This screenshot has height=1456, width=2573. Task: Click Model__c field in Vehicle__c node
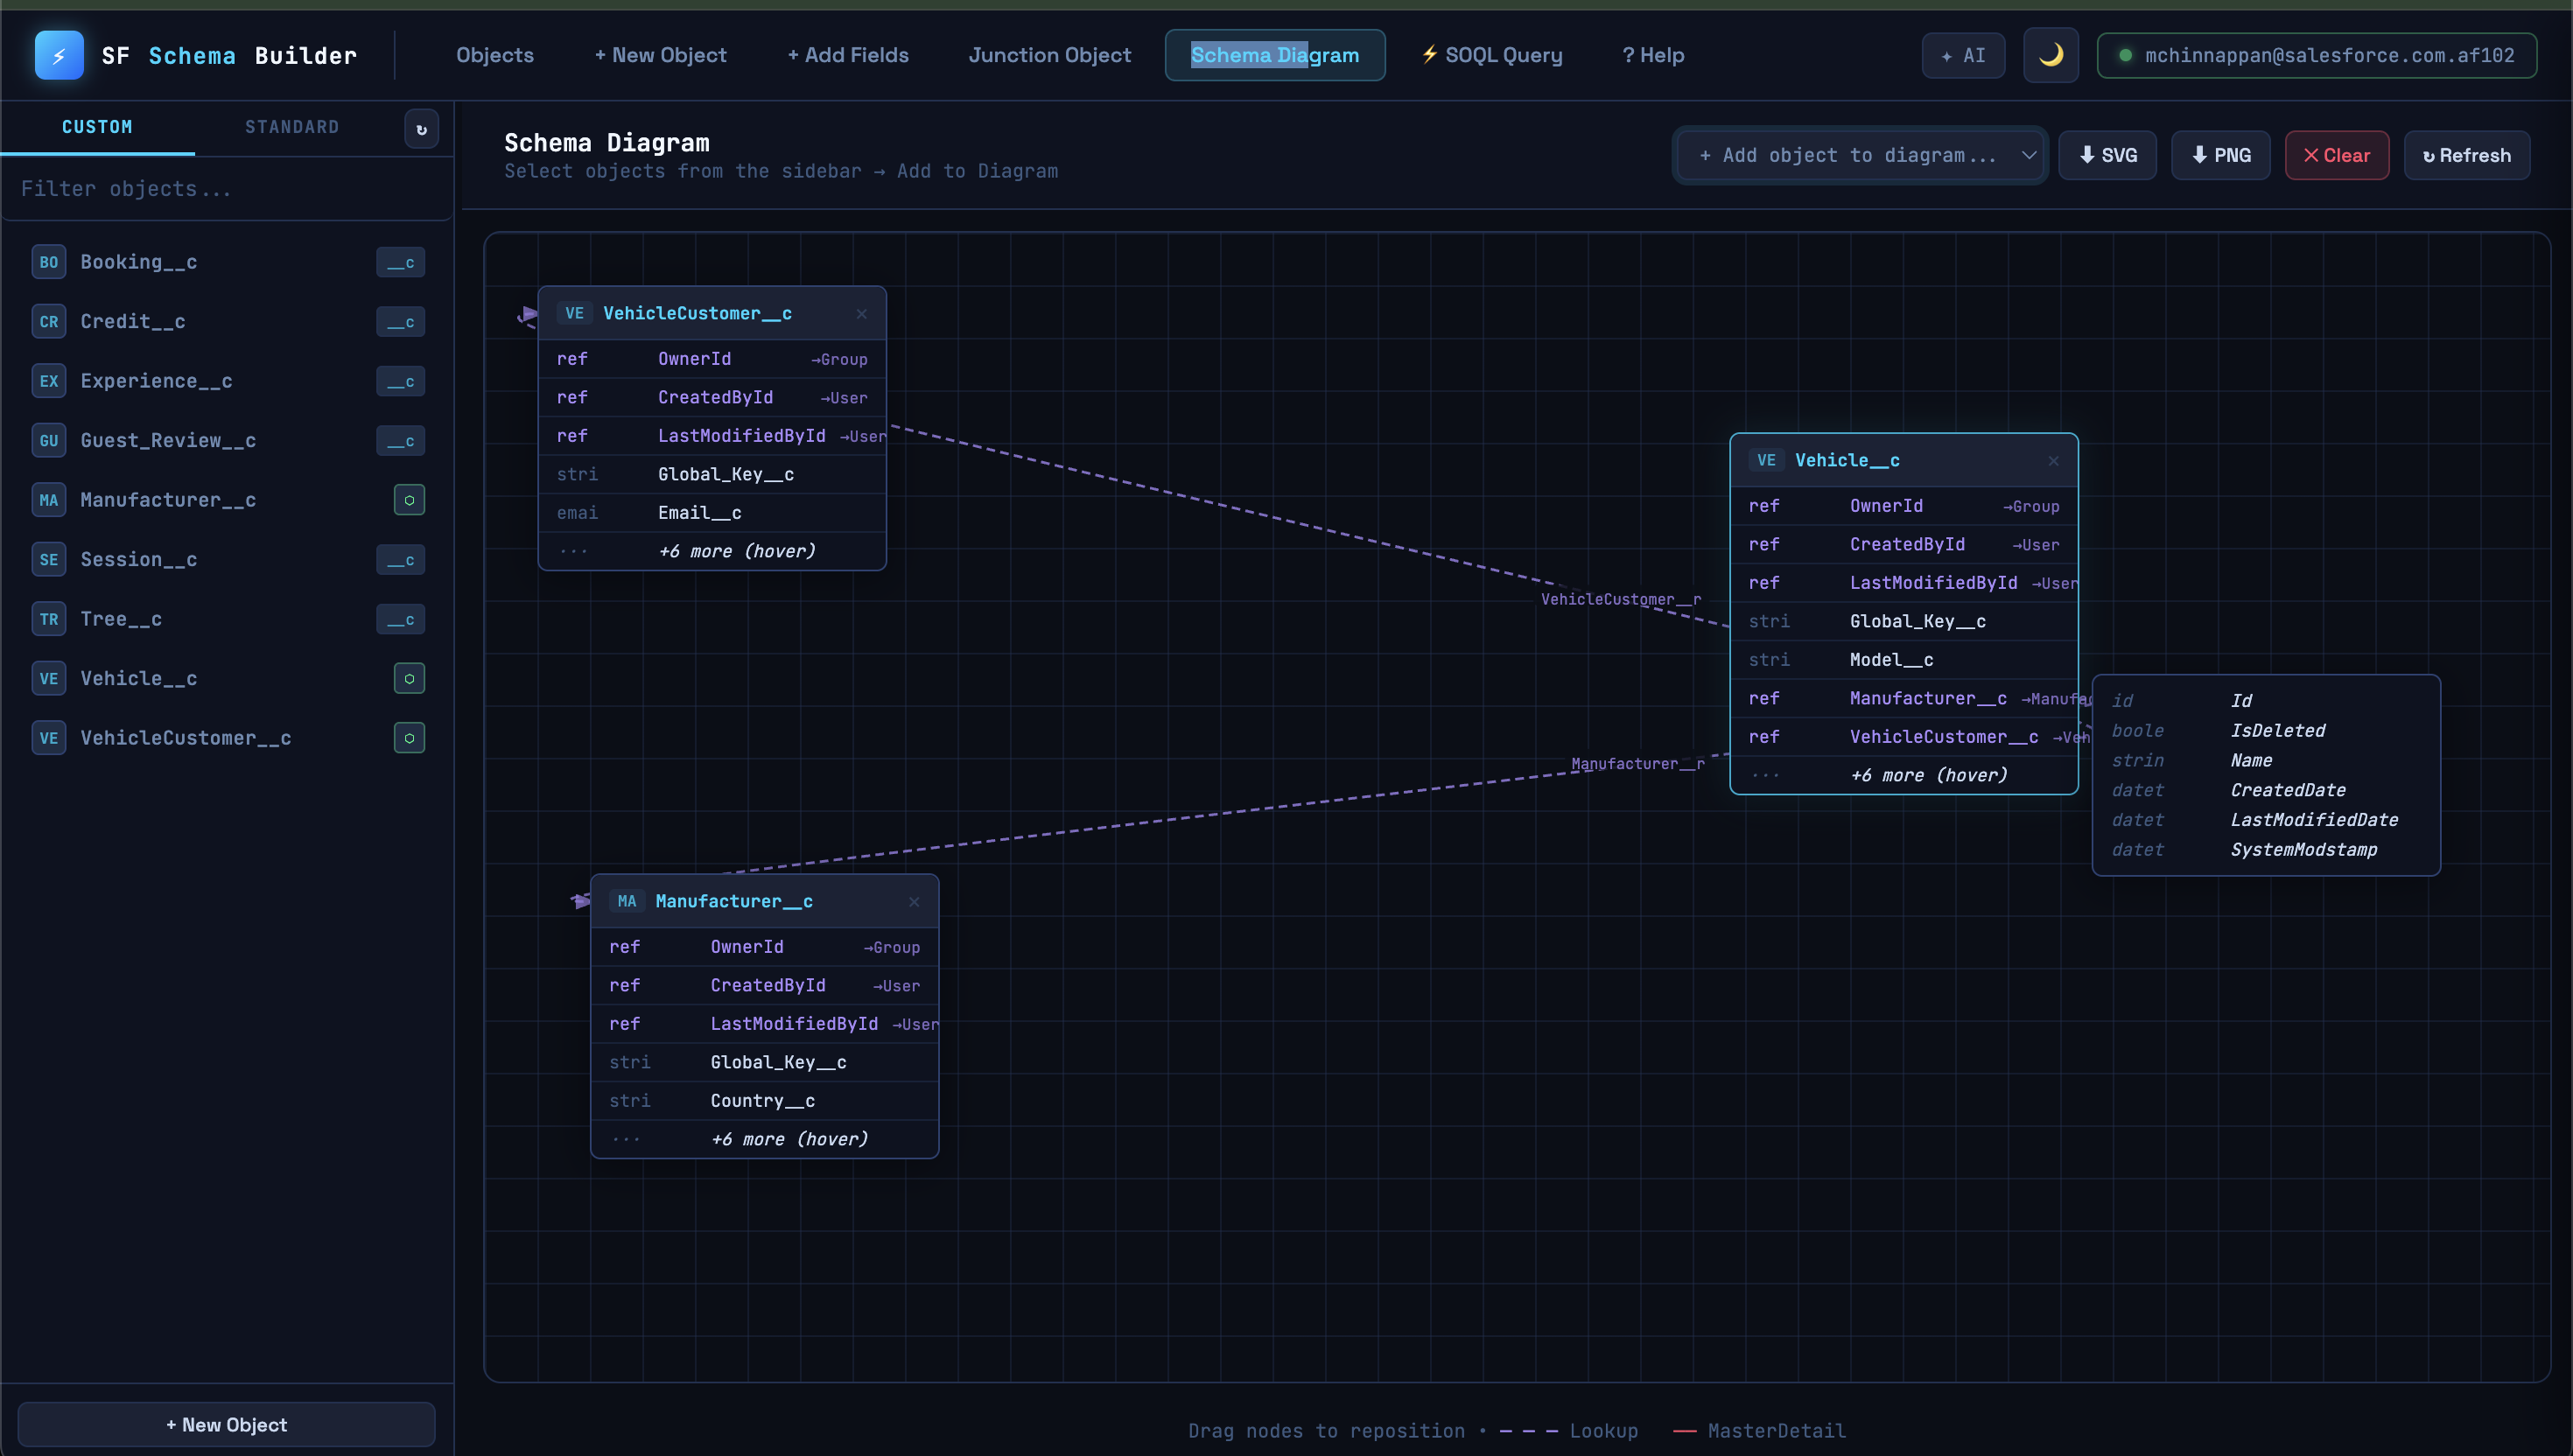coord(1904,660)
